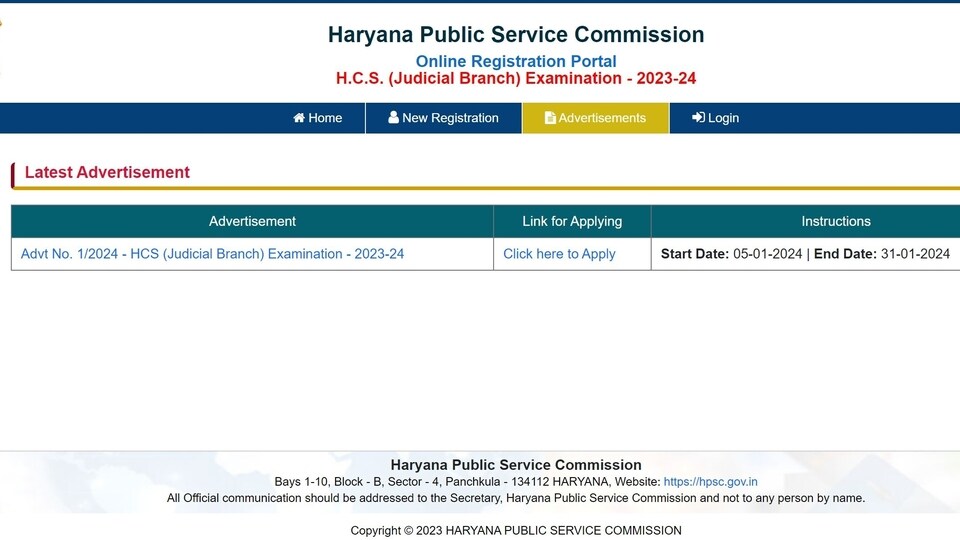
Task: Open the Login page from the navbar
Action: pyautogui.click(x=715, y=118)
